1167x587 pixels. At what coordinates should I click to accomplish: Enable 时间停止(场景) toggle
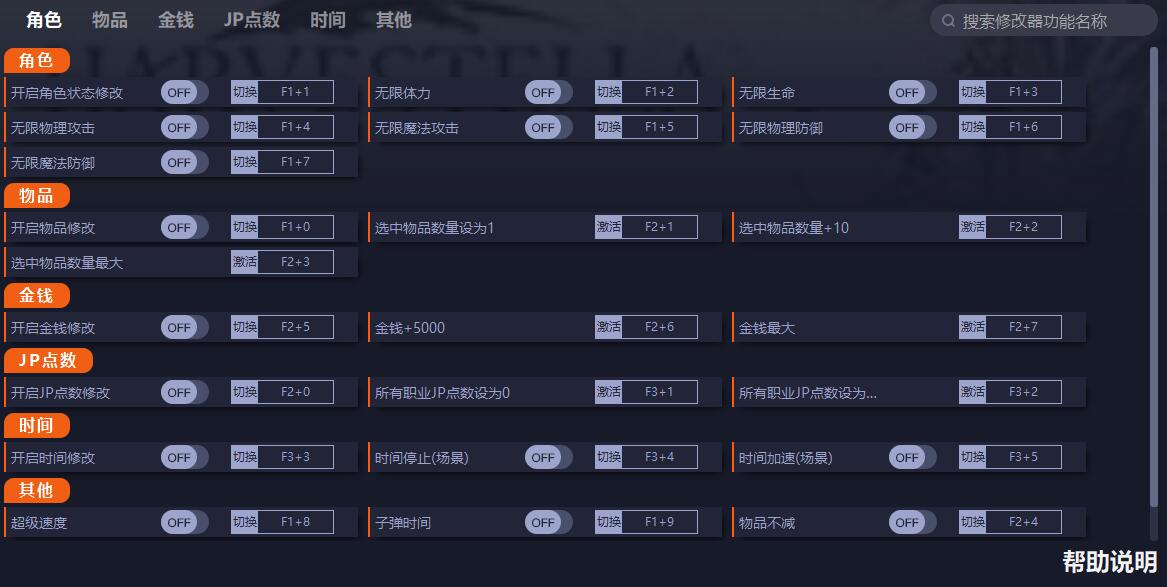(x=549, y=458)
